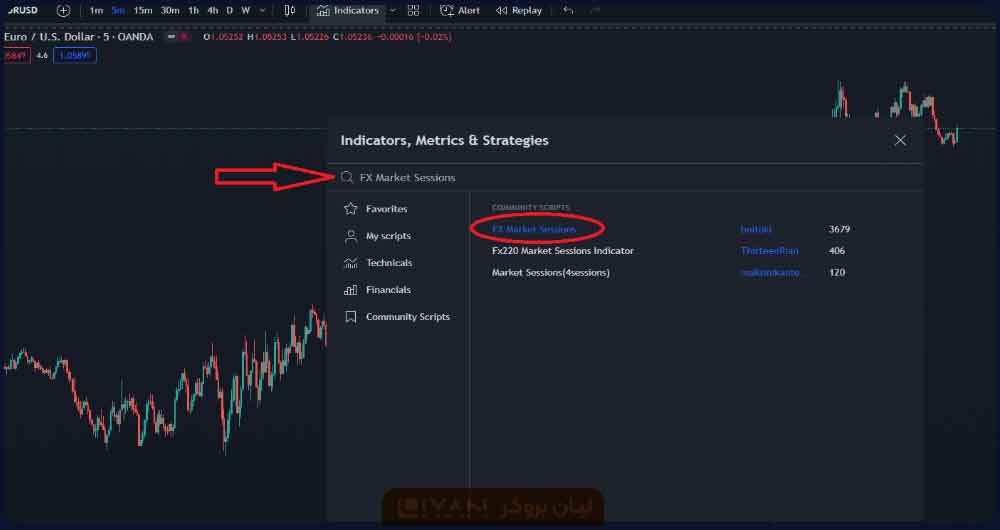Click the Financials bar icon
The height and width of the screenshot is (530, 1000).
point(350,290)
